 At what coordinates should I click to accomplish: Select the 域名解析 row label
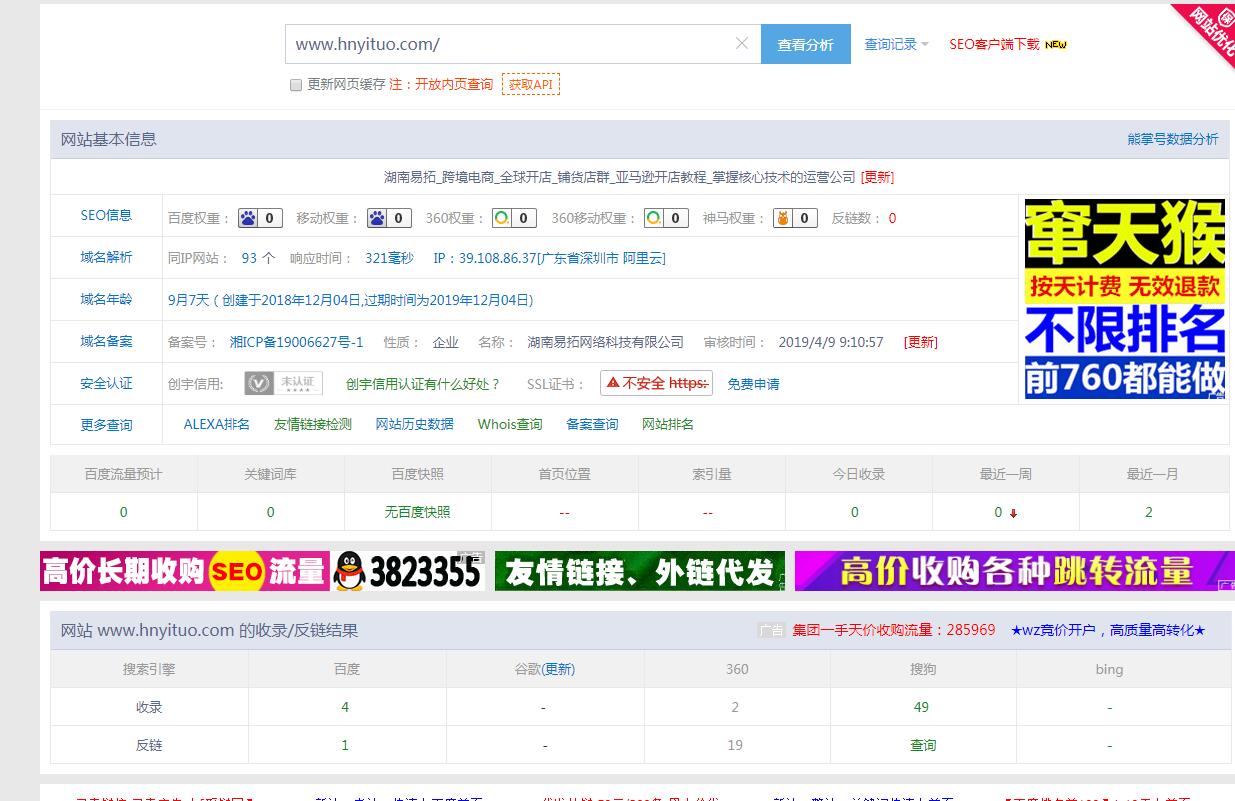coord(106,257)
